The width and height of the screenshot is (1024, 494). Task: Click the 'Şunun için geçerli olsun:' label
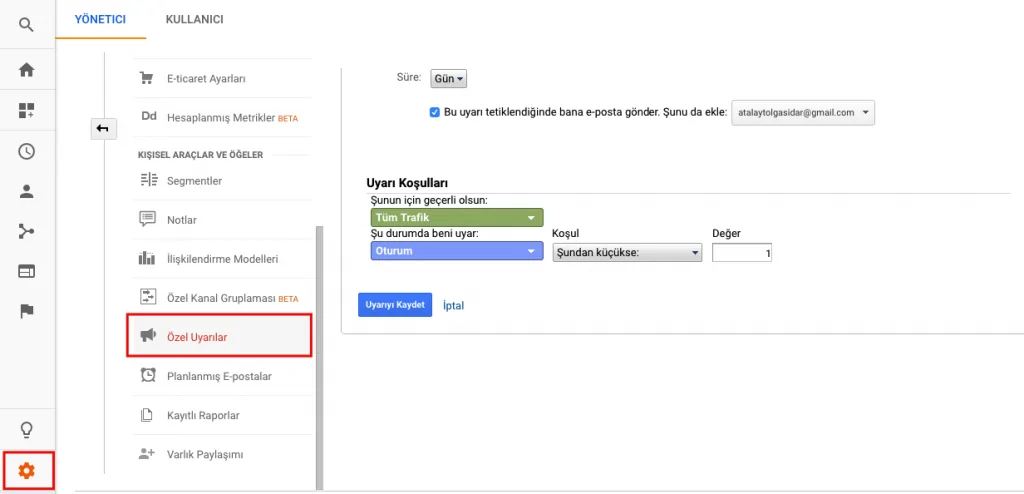point(429,201)
